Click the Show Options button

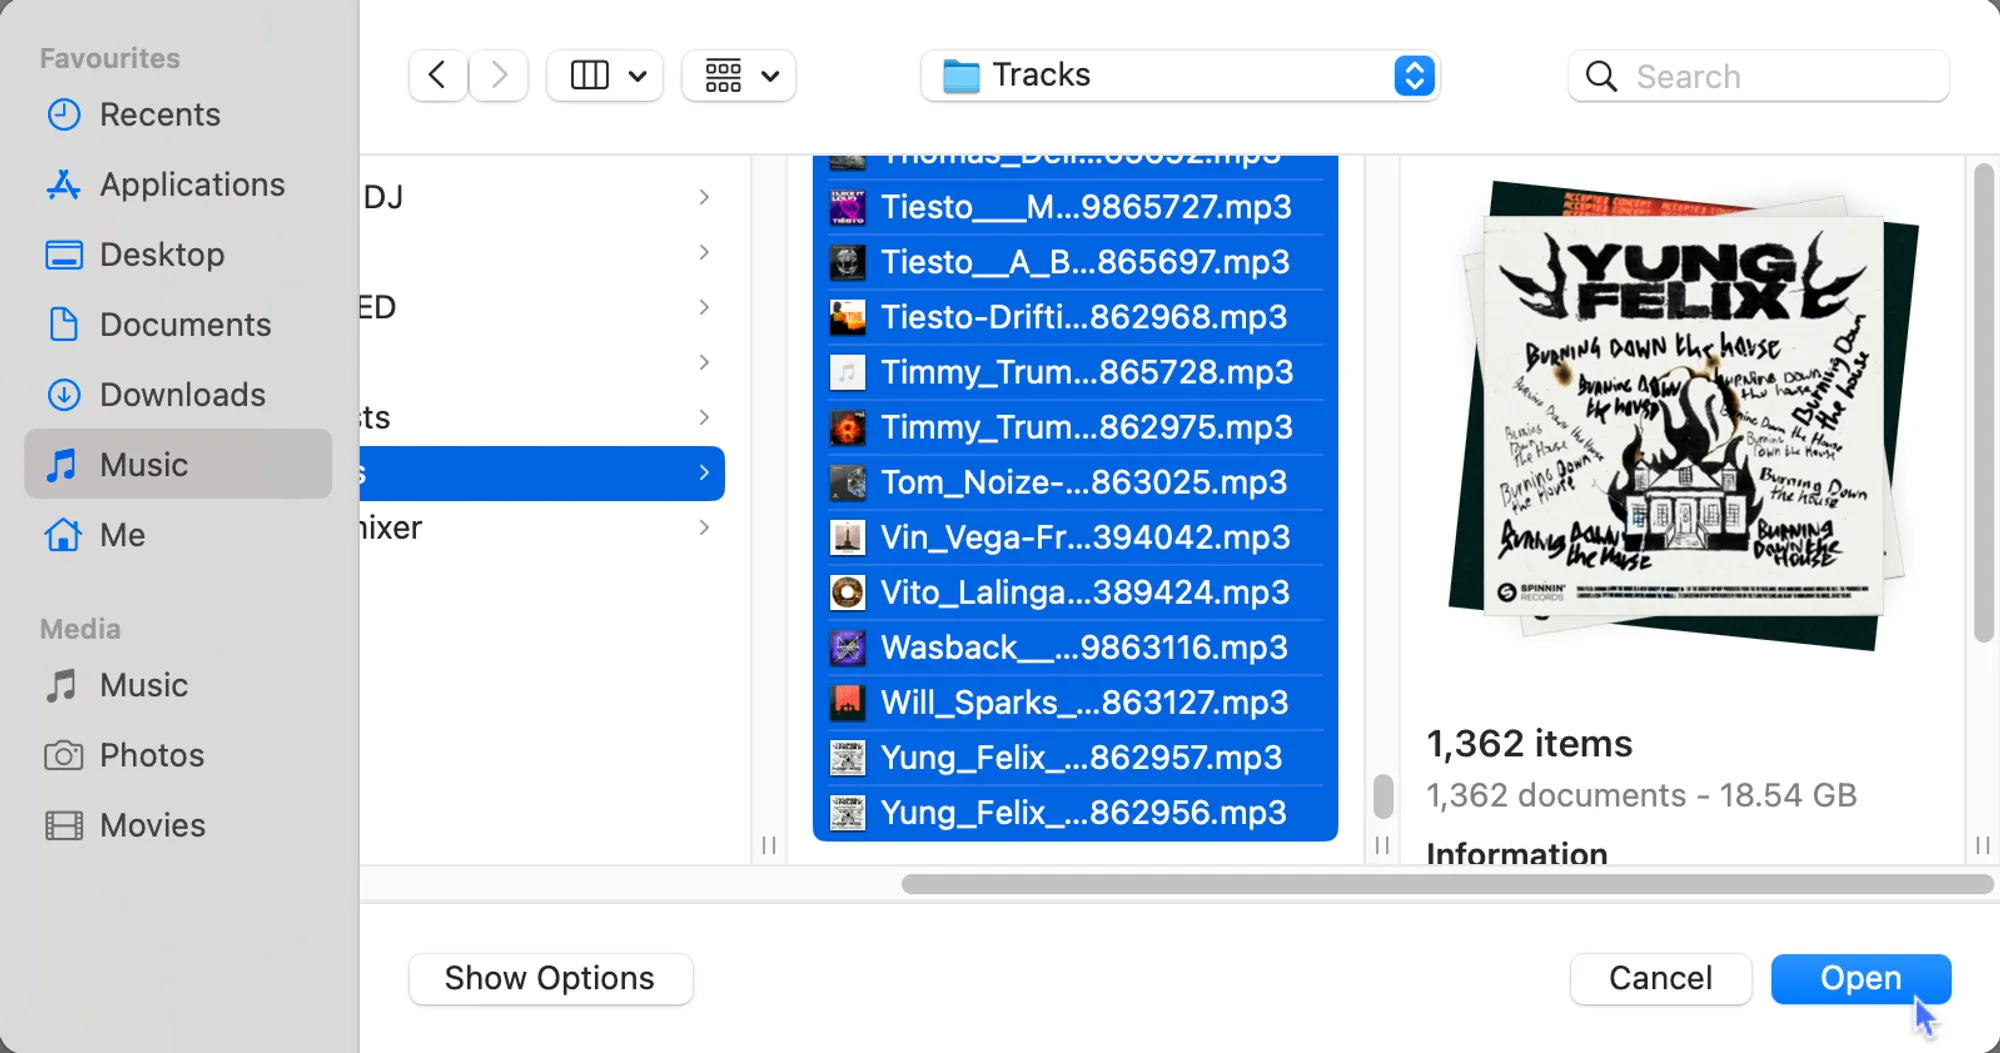[550, 978]
